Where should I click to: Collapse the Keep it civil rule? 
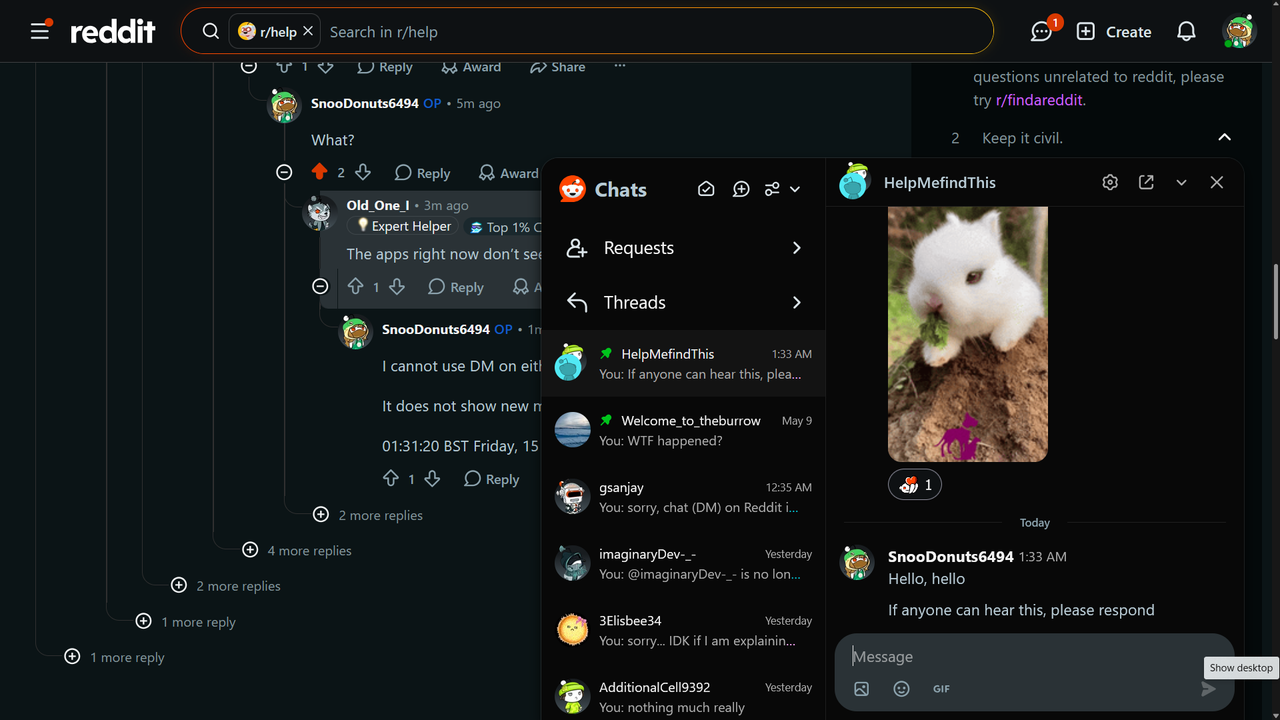click(1224, 137)
